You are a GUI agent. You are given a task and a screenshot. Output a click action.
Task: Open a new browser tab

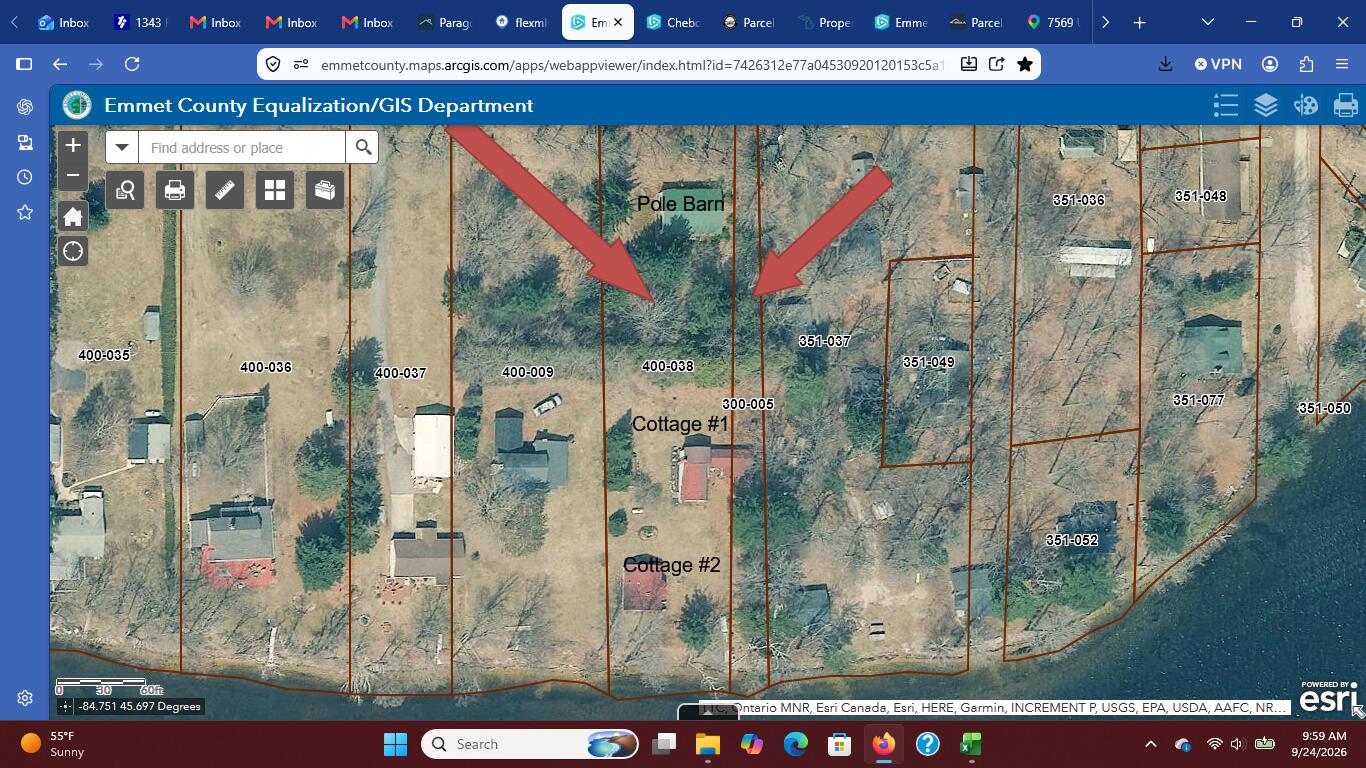[1139, 22]
